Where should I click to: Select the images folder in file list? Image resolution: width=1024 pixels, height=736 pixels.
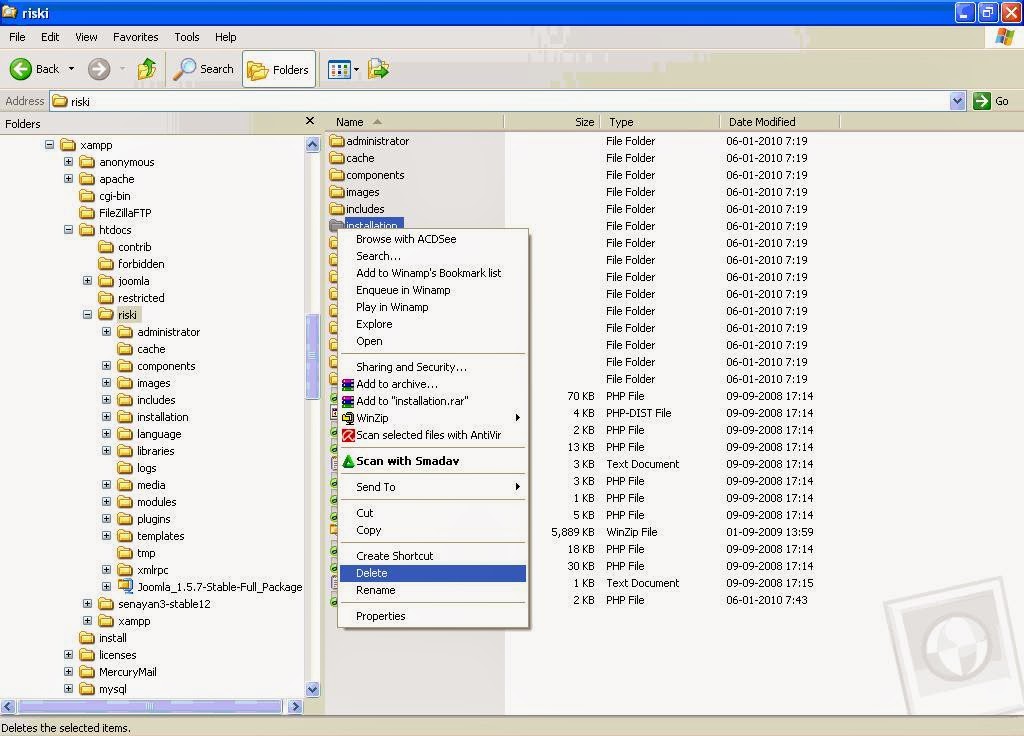pos(355,192)
